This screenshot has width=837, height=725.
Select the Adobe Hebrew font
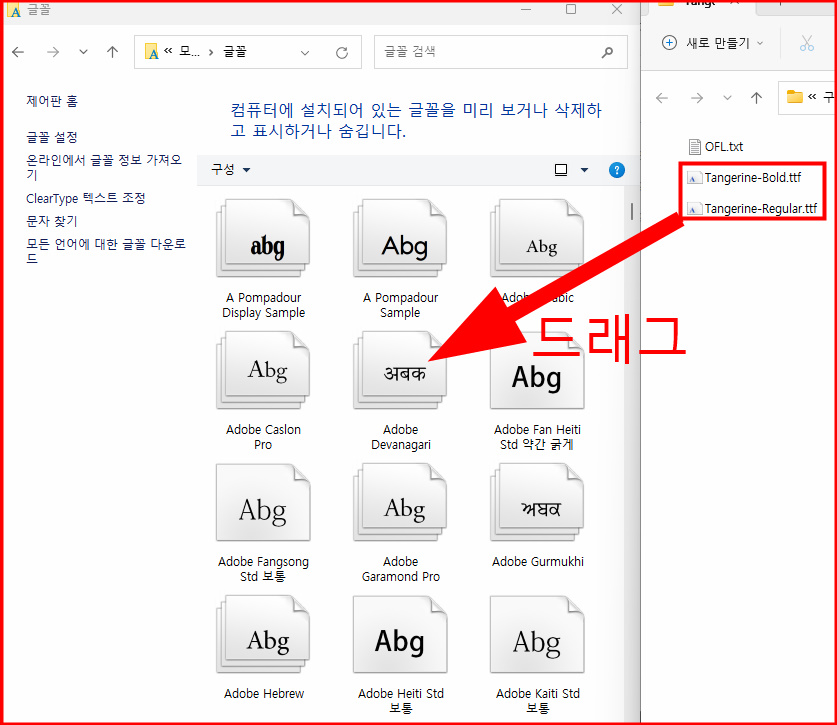point(263,648)
